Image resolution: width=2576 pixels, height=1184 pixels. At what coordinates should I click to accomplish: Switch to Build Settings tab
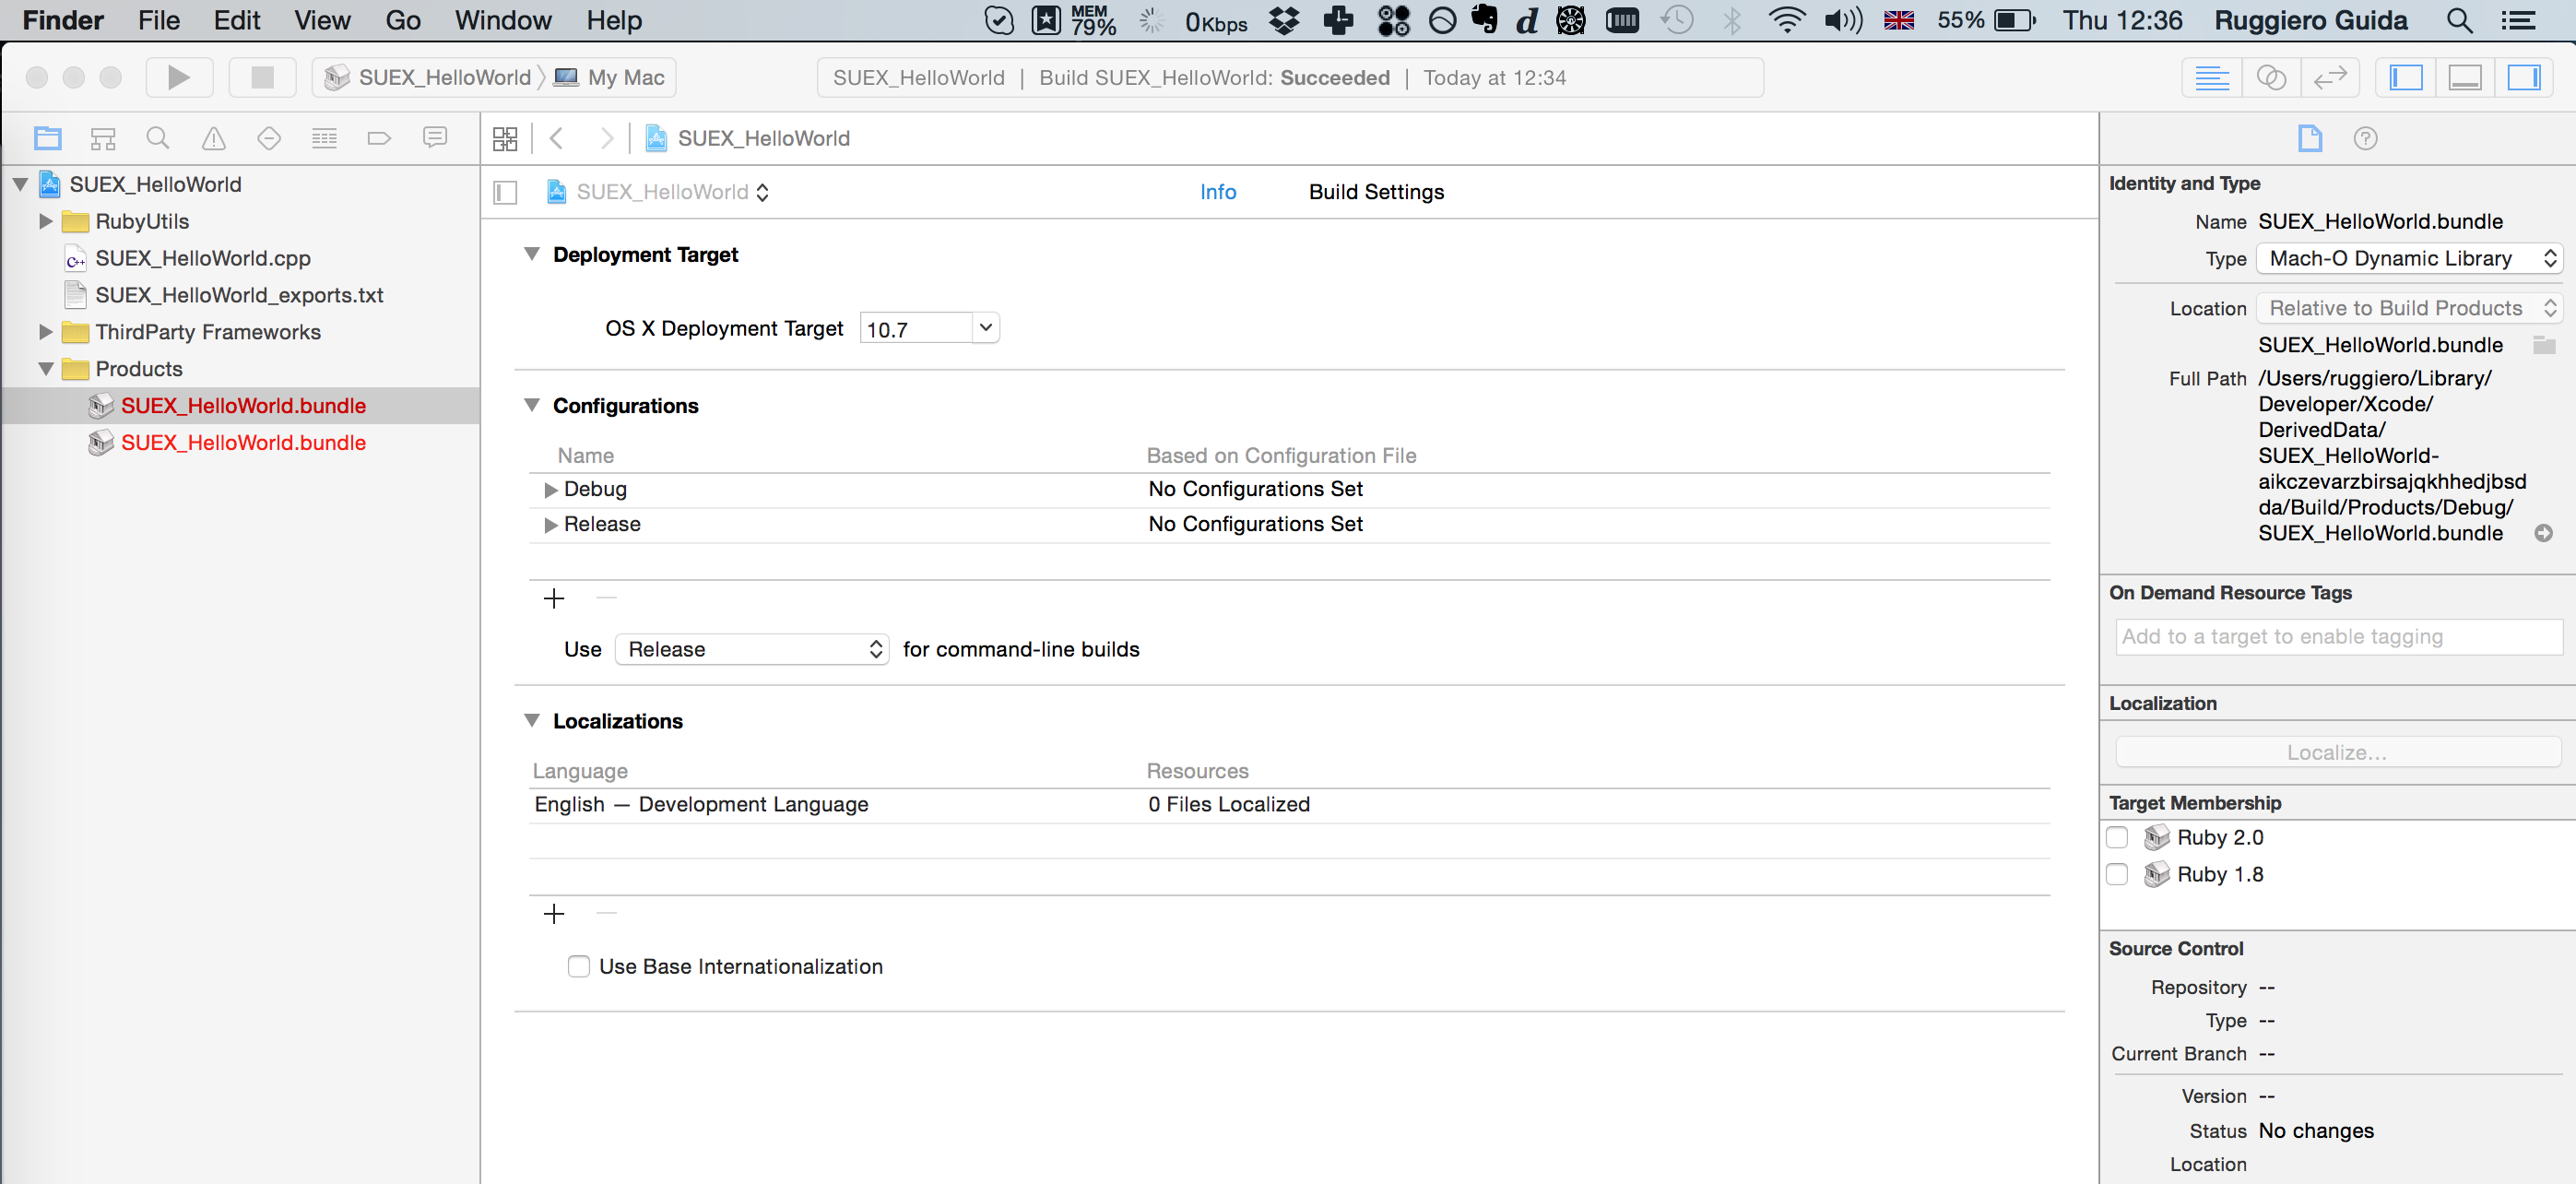pos(1376,192)
